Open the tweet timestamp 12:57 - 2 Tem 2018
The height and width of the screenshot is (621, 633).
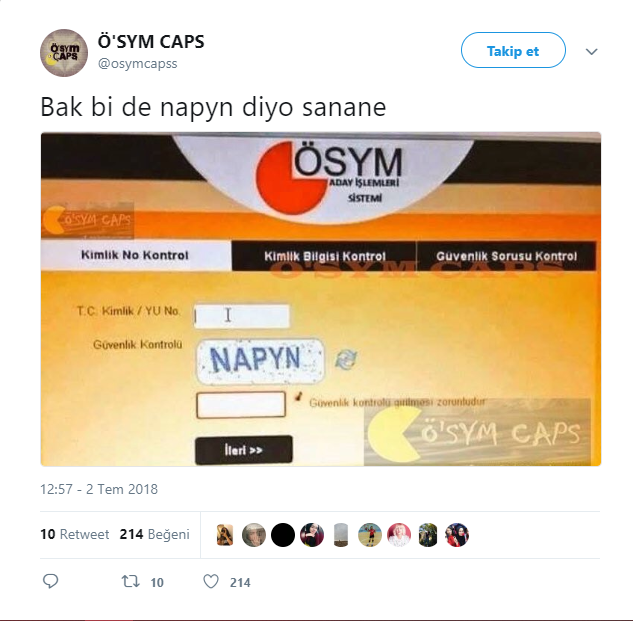tap(99, 489)
